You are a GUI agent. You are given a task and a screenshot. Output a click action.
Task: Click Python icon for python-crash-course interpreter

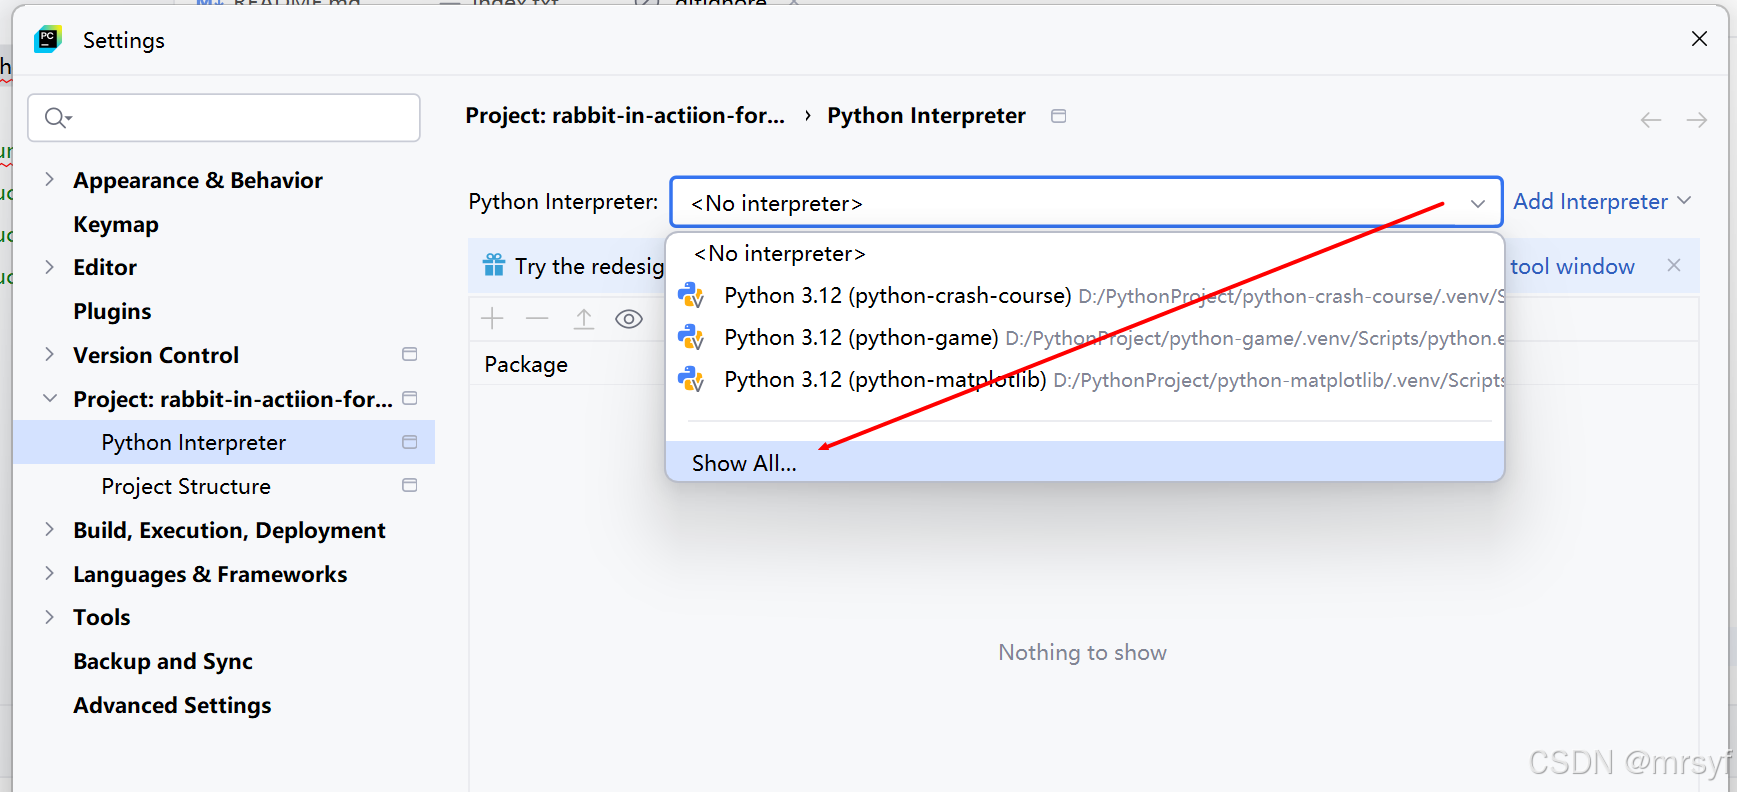691,296
